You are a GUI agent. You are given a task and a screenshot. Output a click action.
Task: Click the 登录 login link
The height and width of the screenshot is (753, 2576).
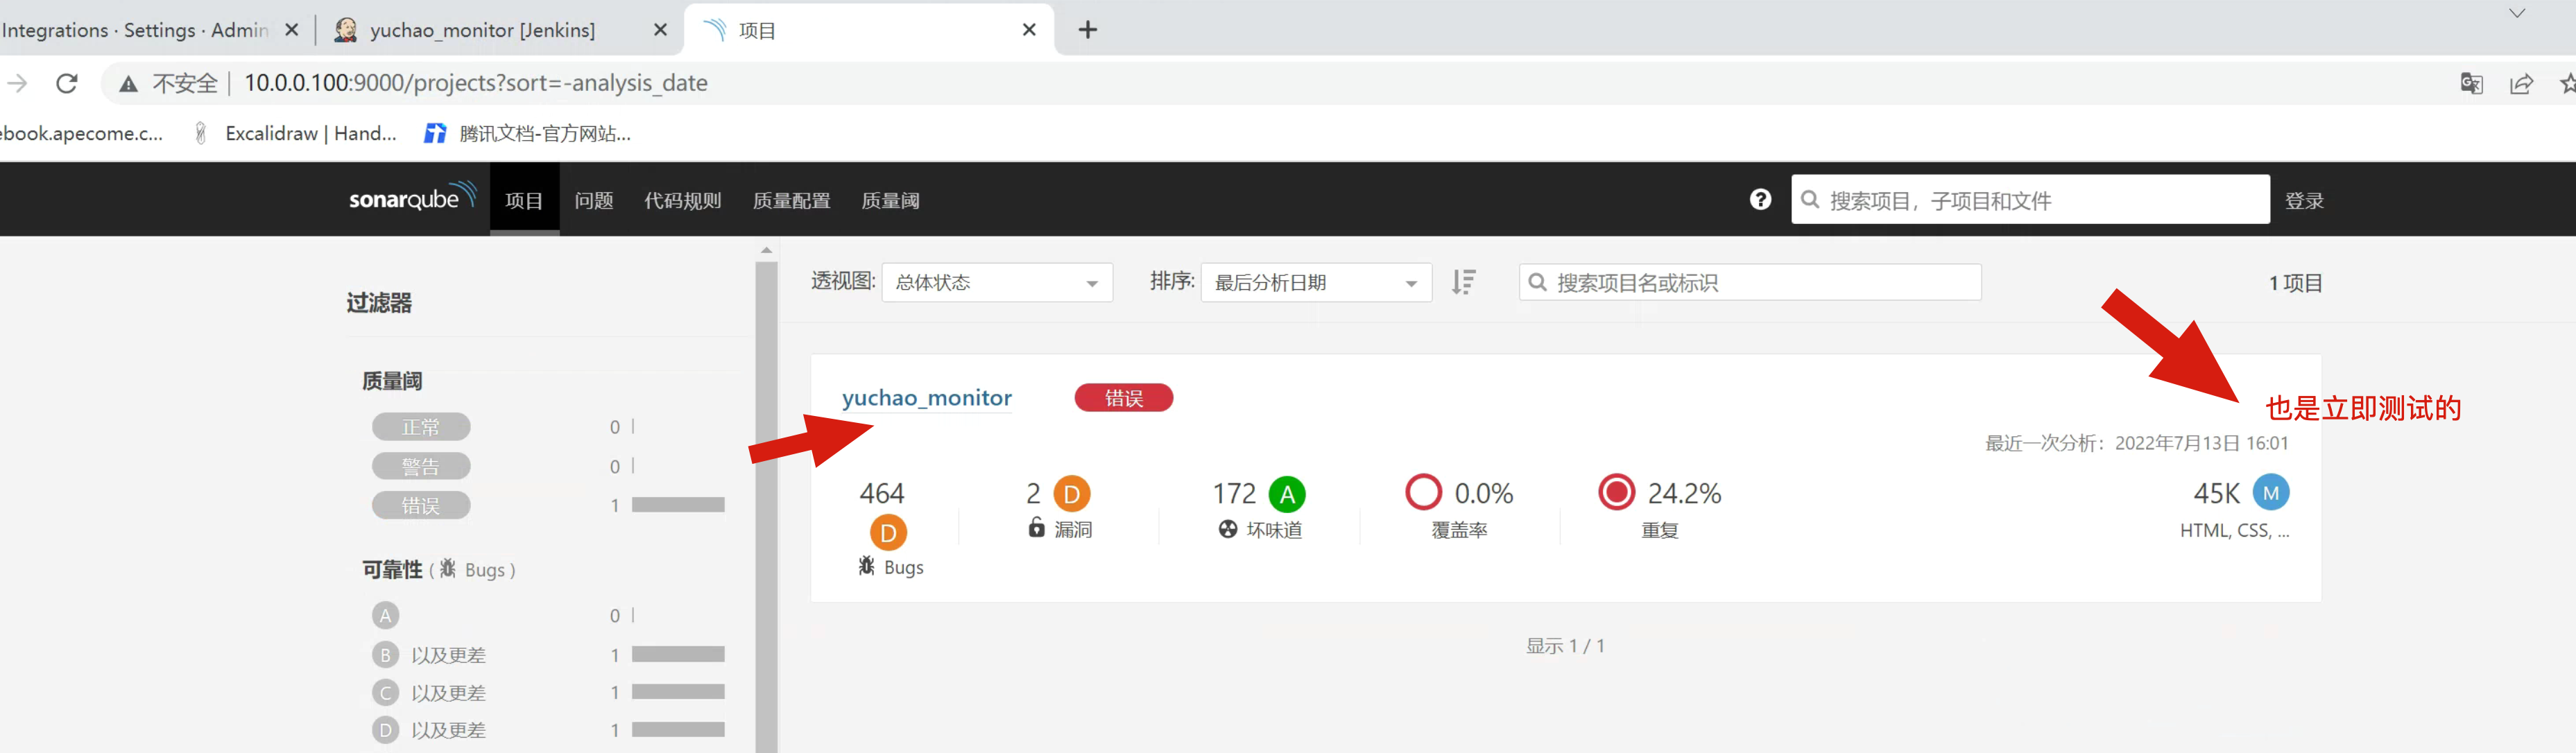pos(2303,200)
